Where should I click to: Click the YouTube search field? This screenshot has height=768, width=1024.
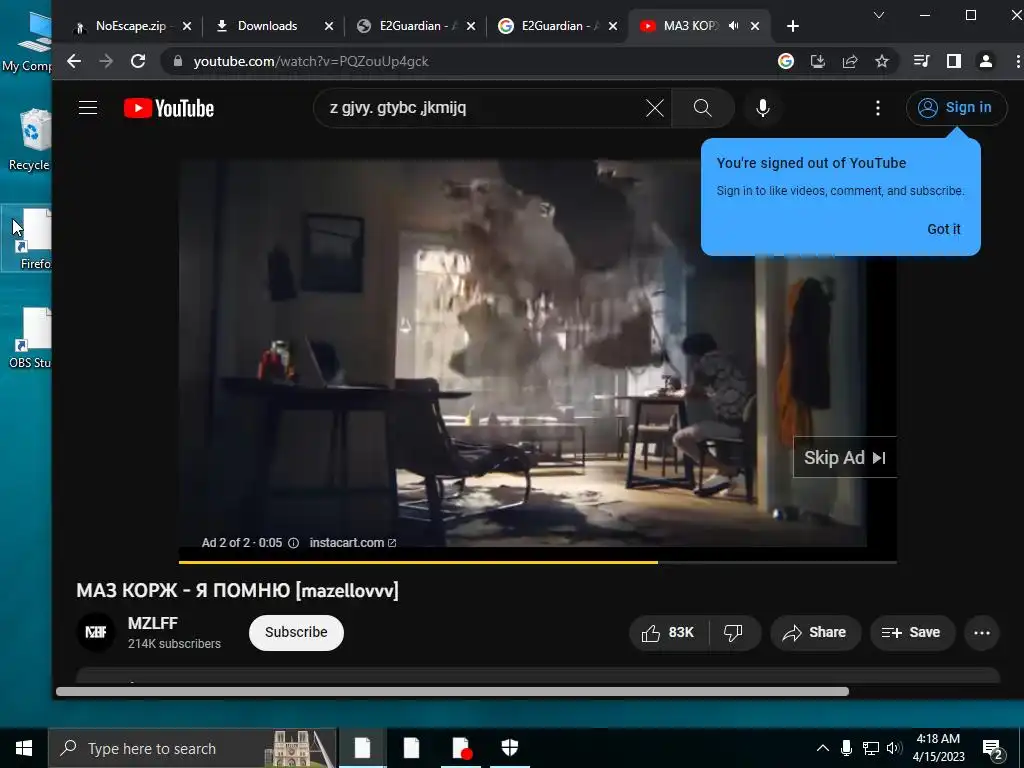[x=483, y=108]
